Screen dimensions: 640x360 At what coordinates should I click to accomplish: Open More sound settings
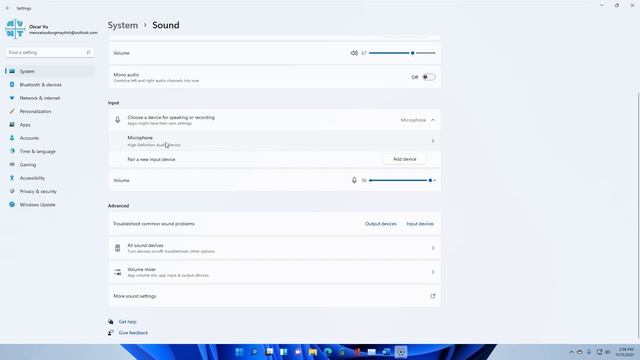pyautogui.click(x=274, y=296)
